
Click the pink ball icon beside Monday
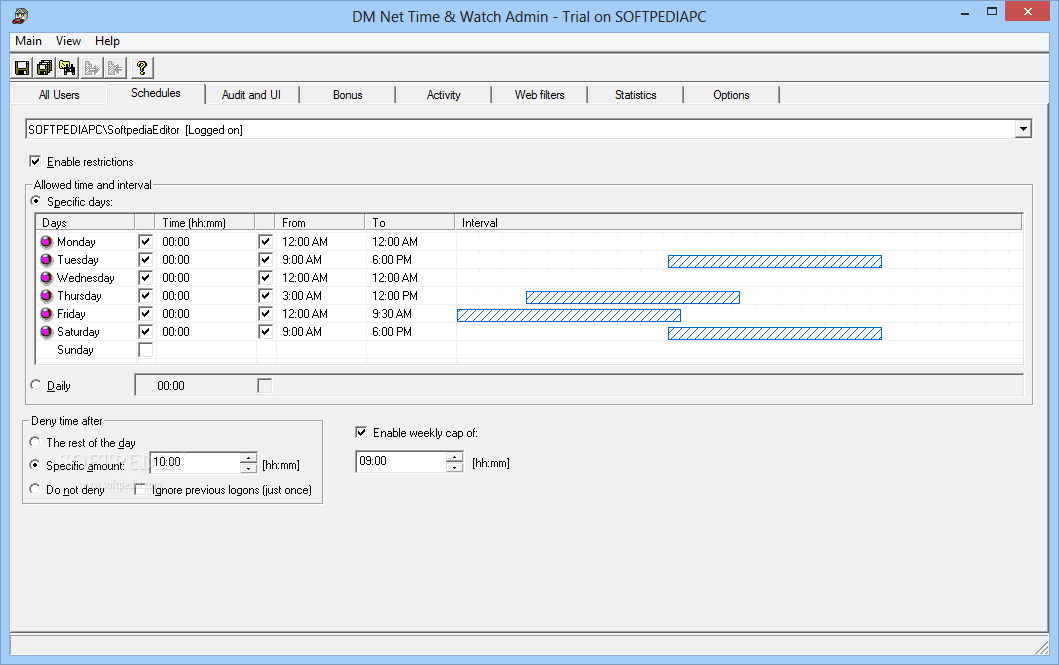click(x=47, y=242)
